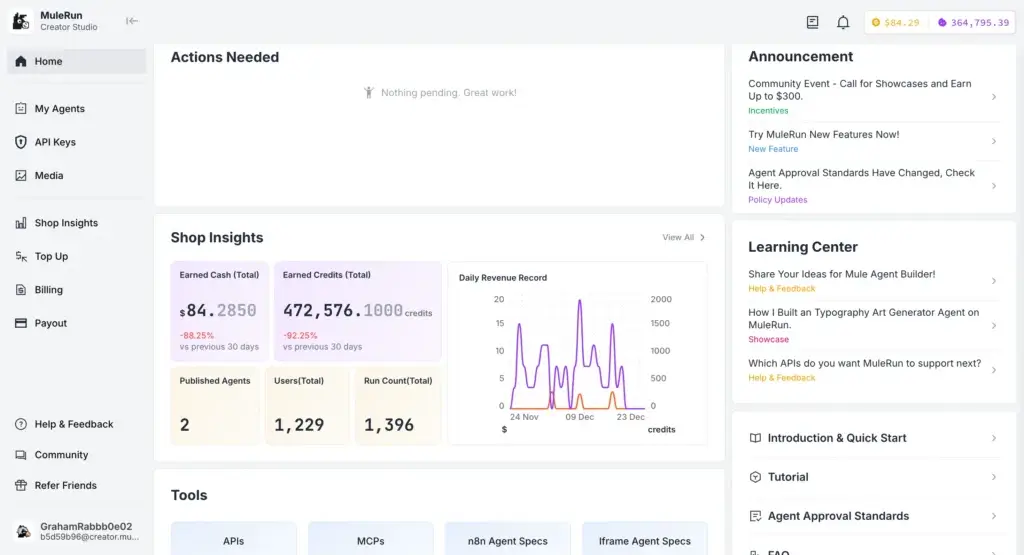Click the Earned Cash (Total) card
The width and height of the screenshot is (1024, 555).
coord(219,311)
